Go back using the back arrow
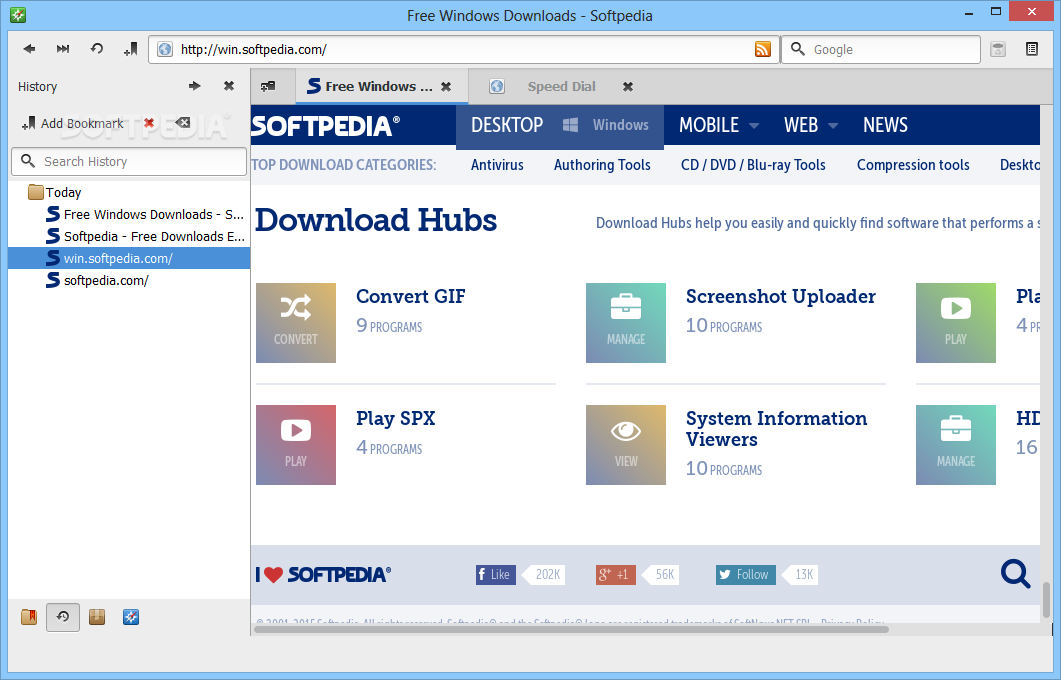The image size is (1061, 680). [x=29, y=49]
